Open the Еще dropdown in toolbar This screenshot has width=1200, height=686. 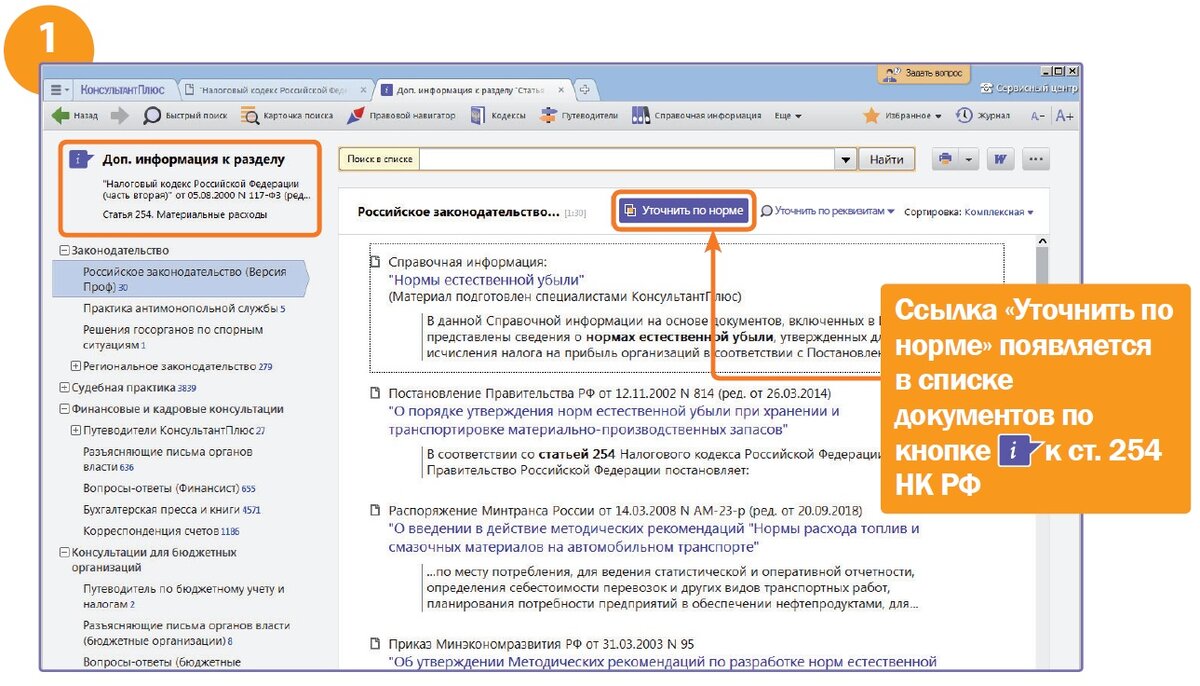[788, 116]
